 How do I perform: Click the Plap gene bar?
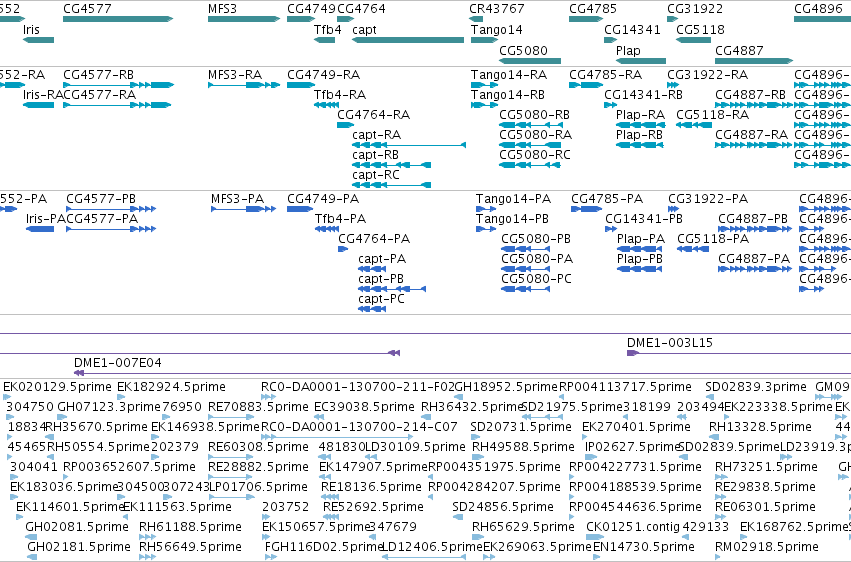coord(641,61)
